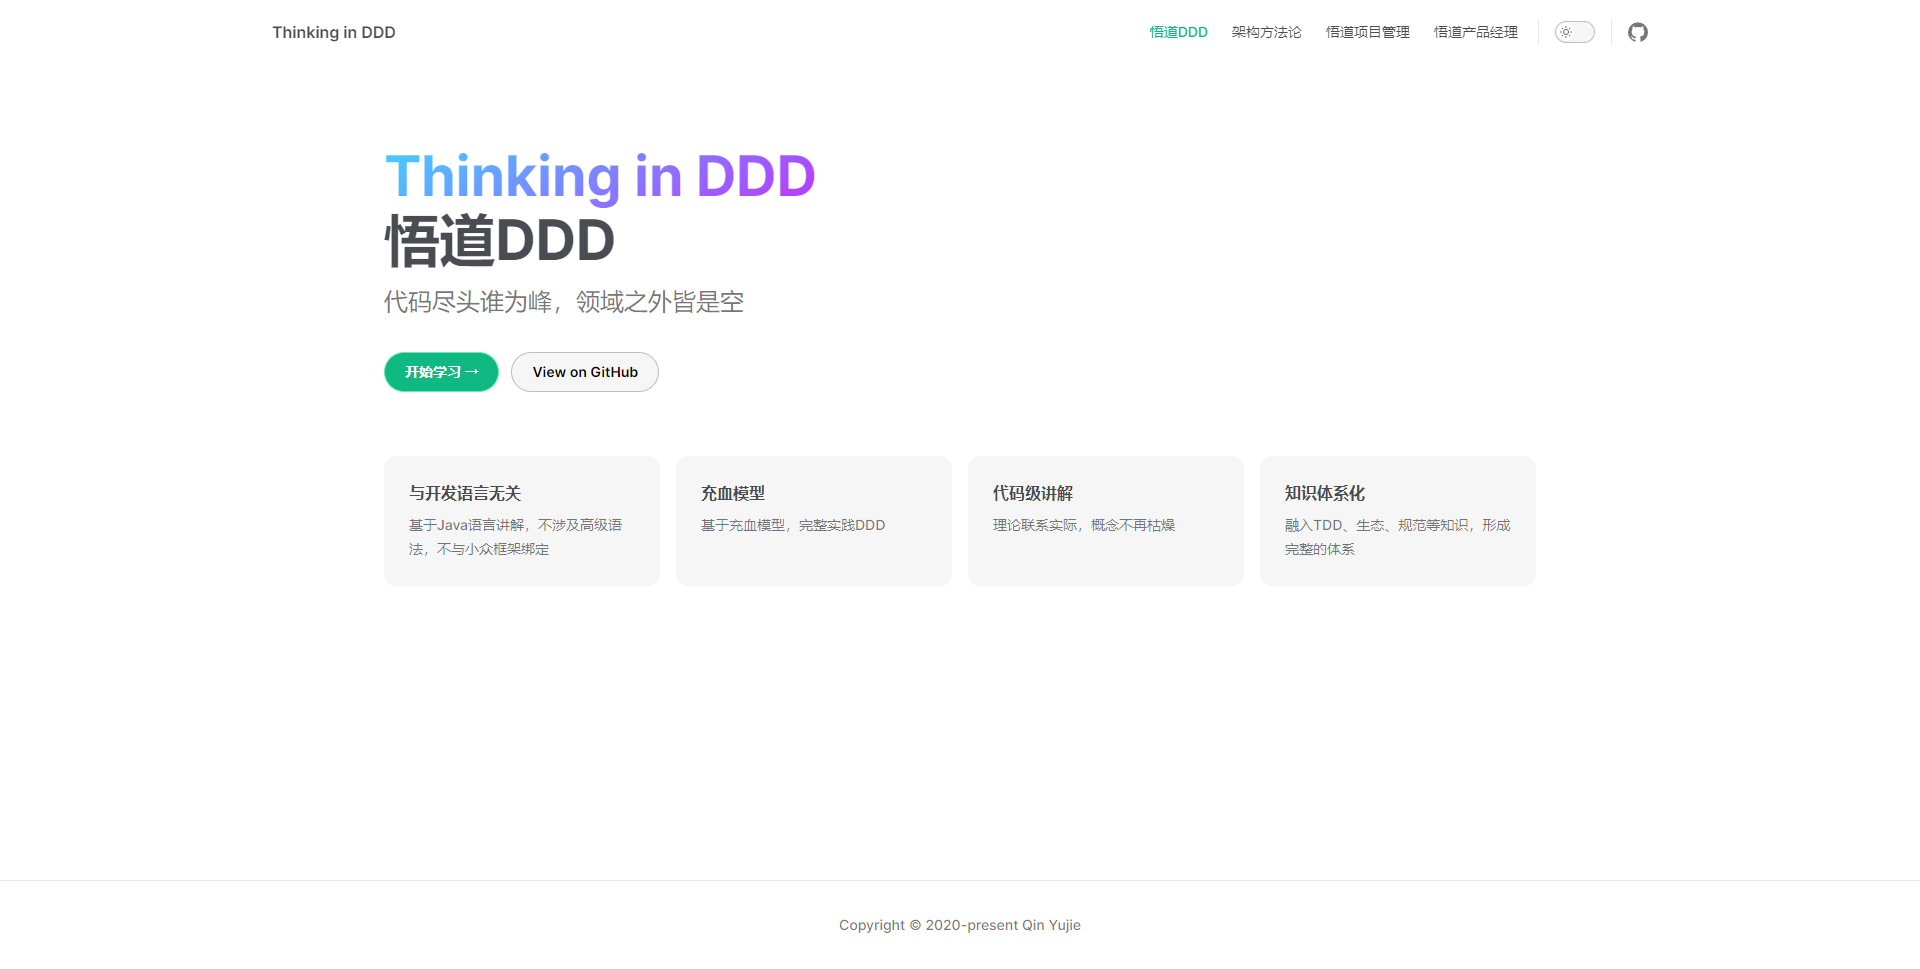Open the 悟道产品经理 navigation link
1920x969 pixels.
click(1475, 32)
